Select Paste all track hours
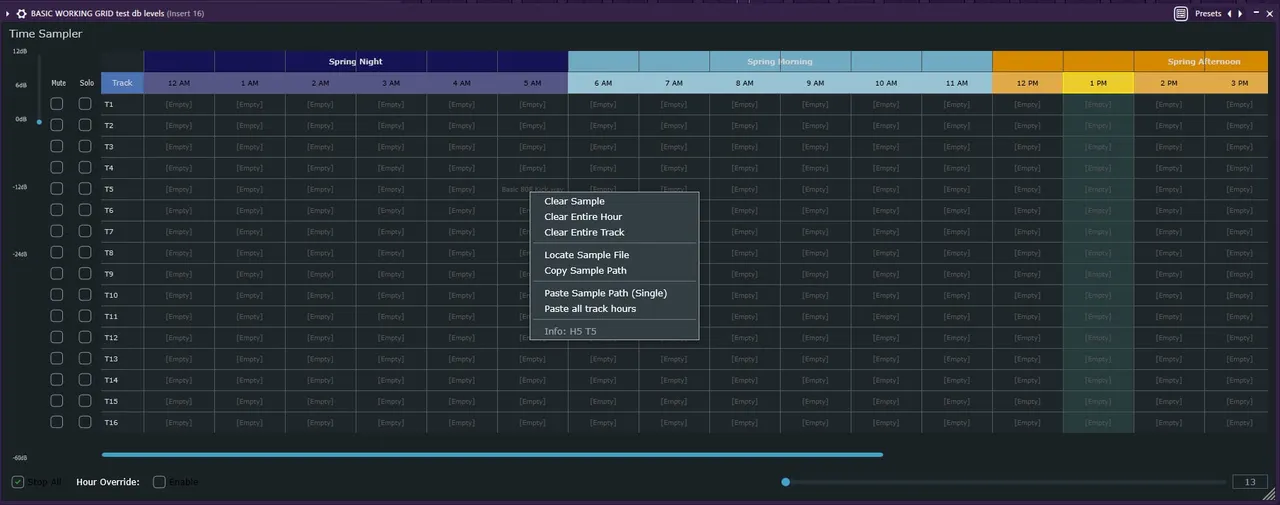Viewport: 1280px width, 505px height. click(x=614, y=309)
